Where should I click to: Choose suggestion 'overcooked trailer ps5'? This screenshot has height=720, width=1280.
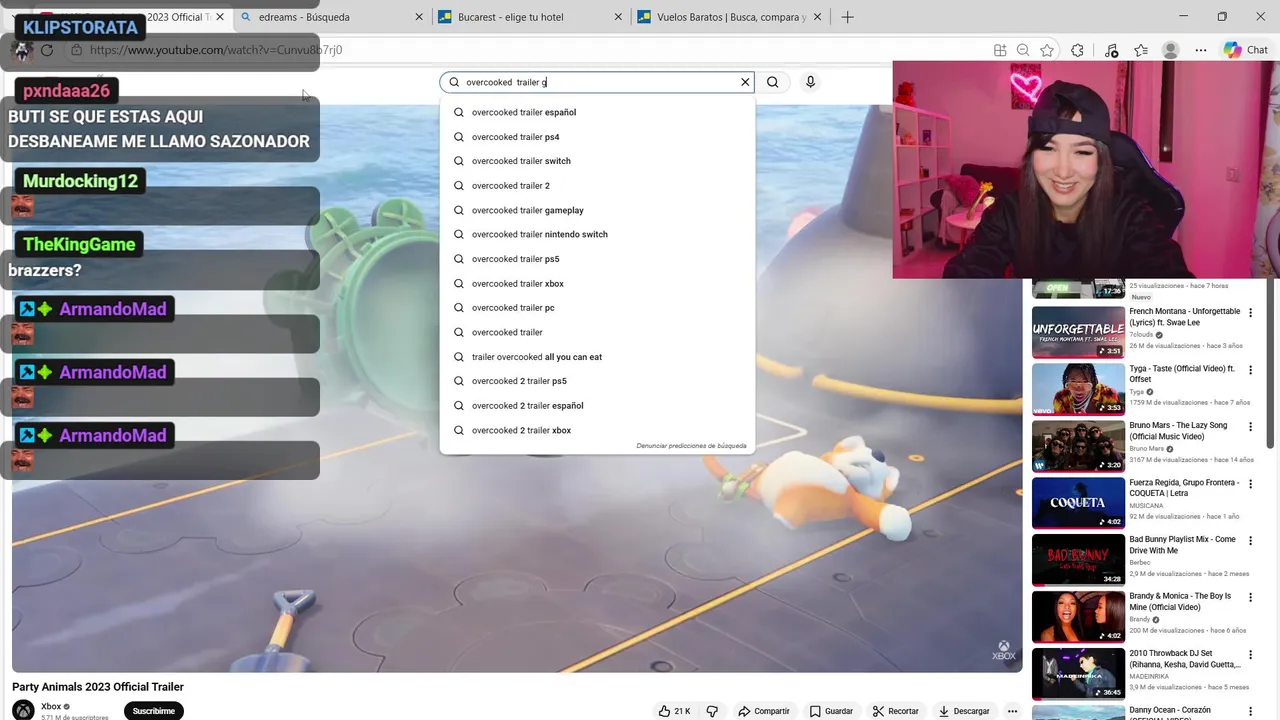[597, 259]
